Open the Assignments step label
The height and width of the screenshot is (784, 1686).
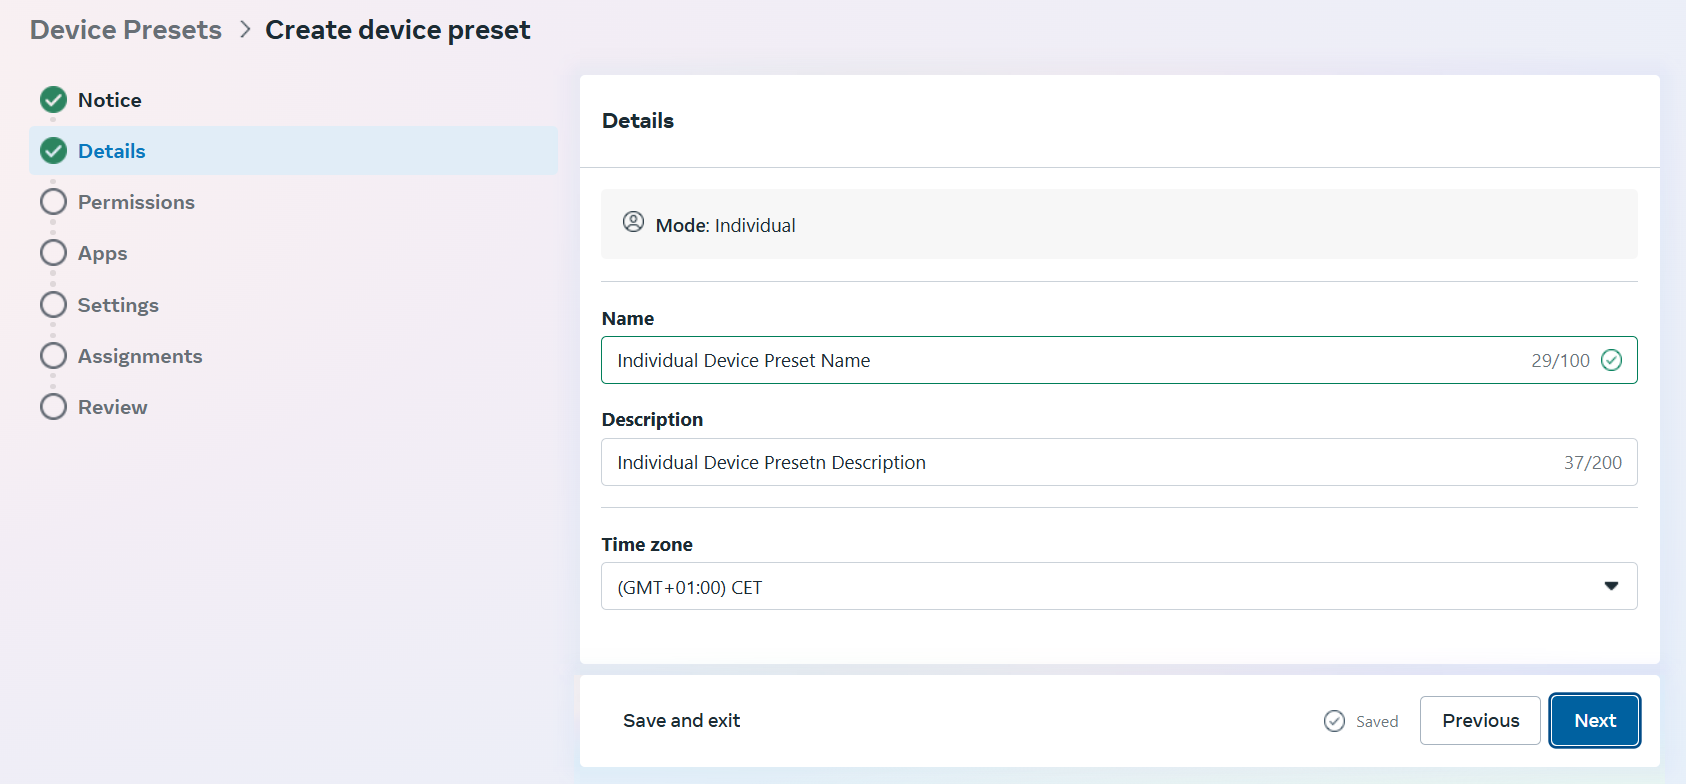pyautogui.click(x=140, y=356)
